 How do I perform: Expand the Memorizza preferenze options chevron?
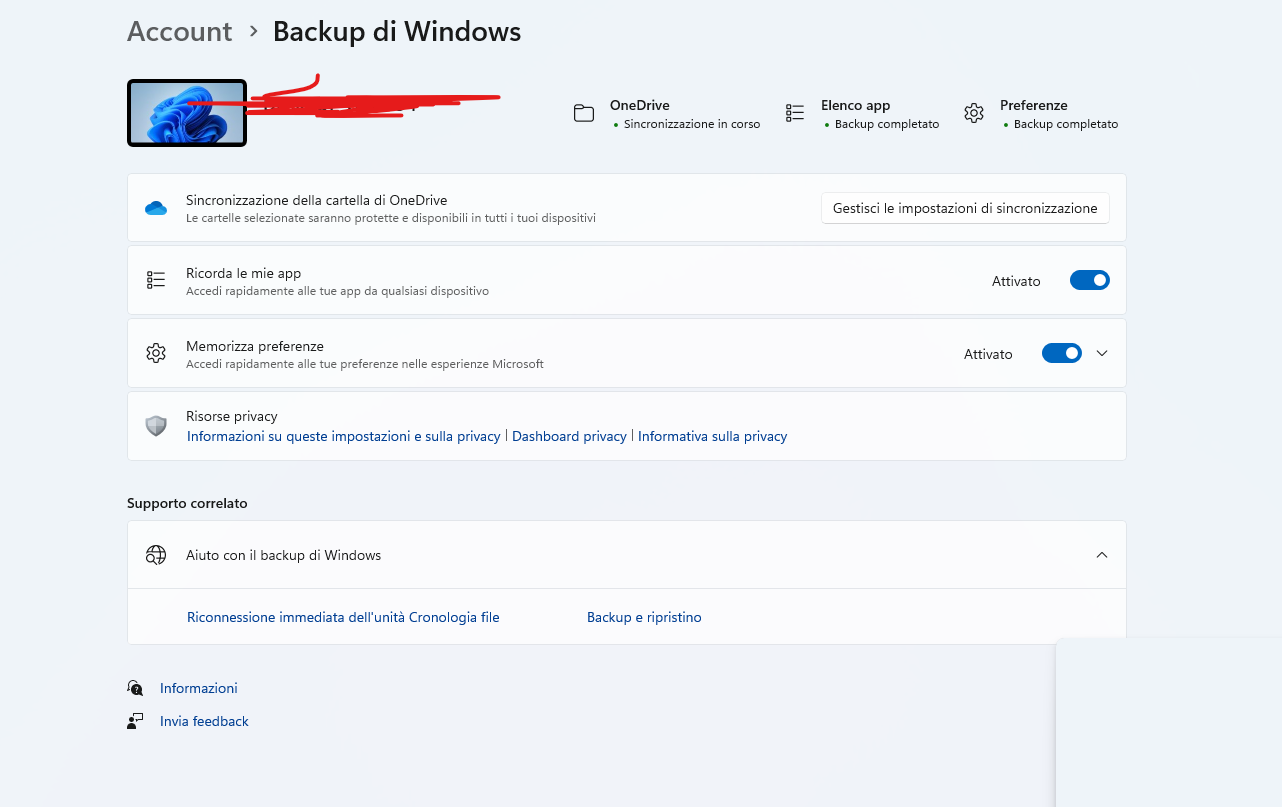(1102, 353)
